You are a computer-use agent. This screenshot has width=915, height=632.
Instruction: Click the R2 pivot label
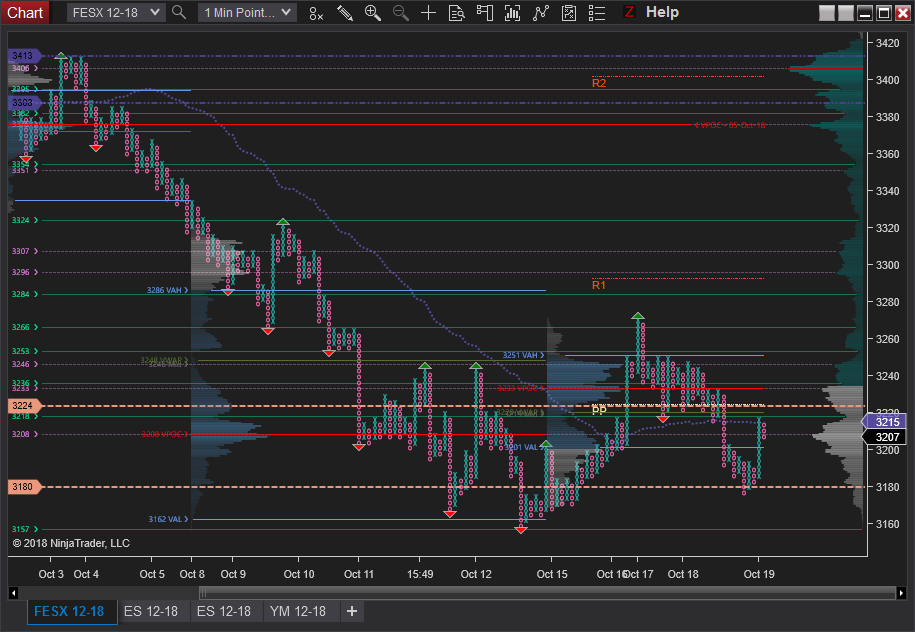(x=599, y=83)
